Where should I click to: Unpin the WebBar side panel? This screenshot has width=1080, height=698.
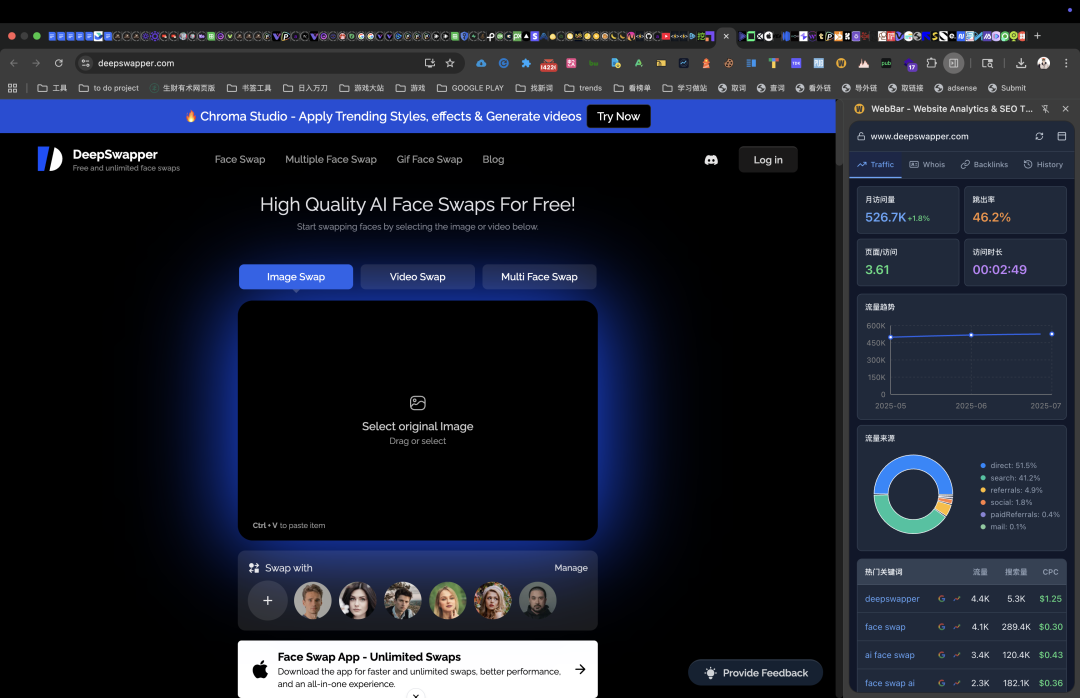tap(1045, 109)
